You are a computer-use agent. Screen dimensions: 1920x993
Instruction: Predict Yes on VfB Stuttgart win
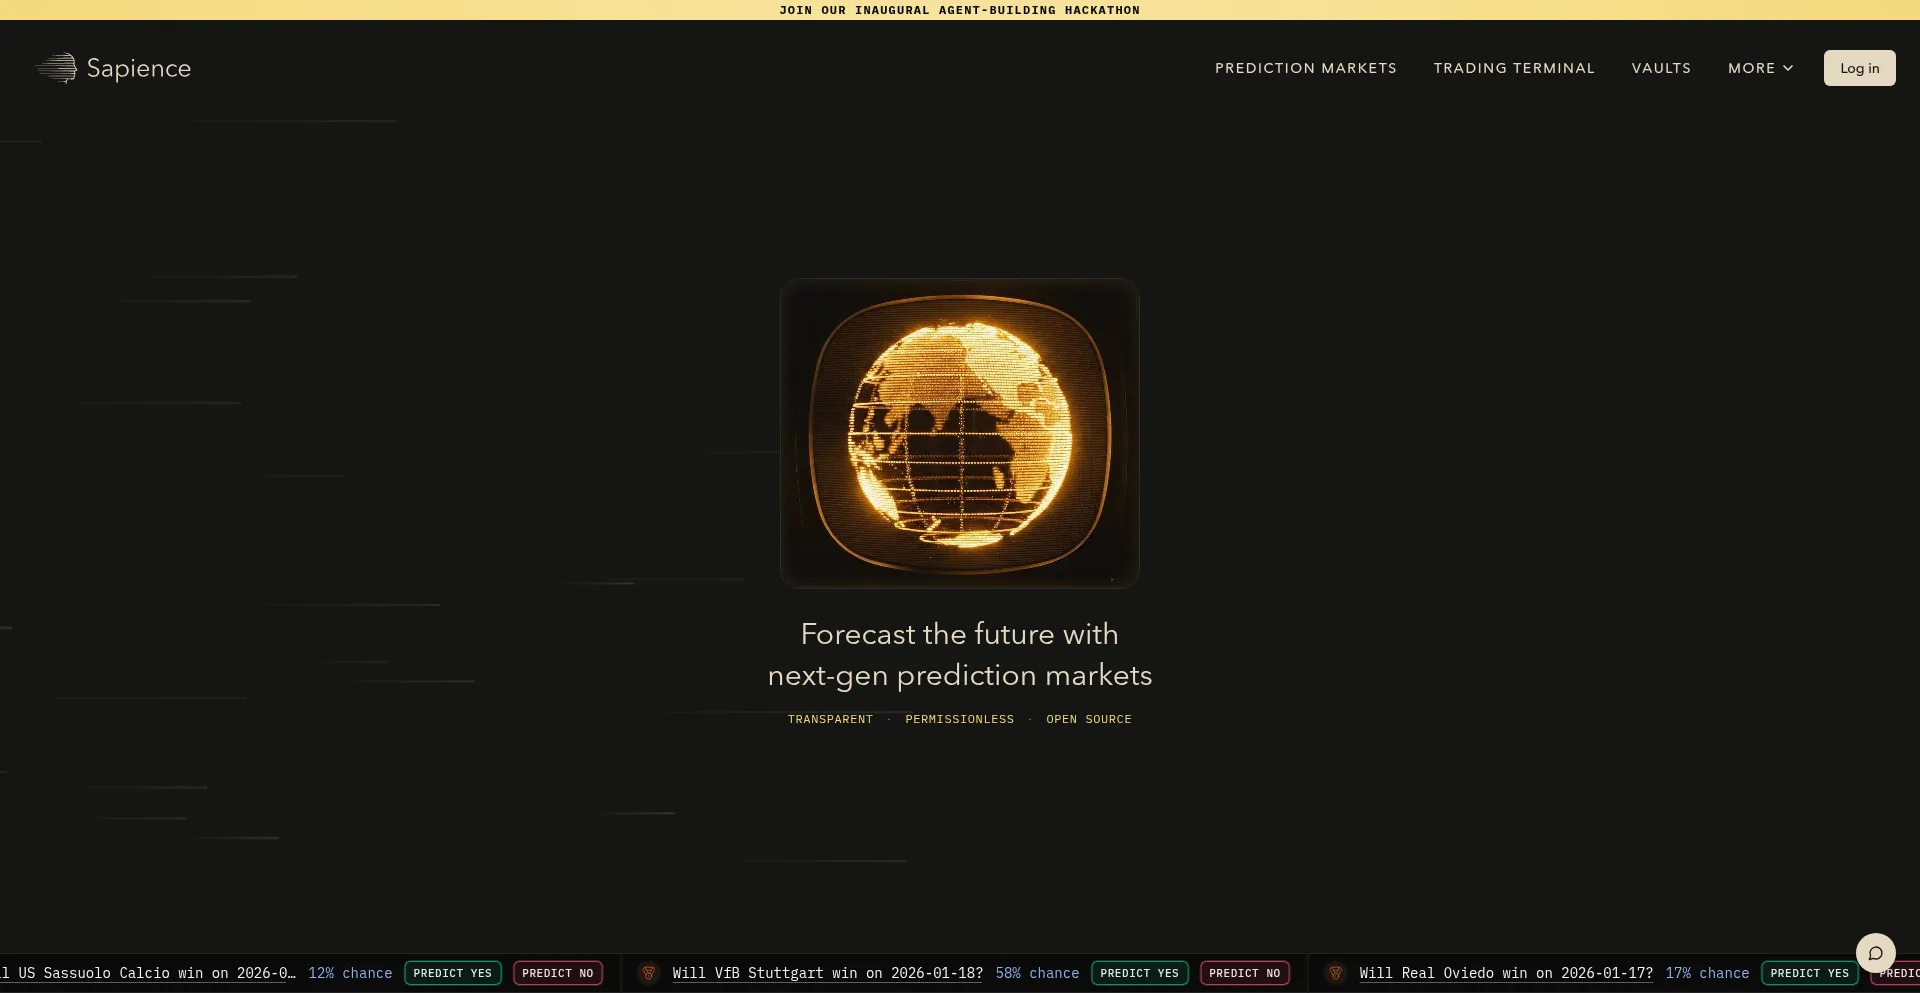pos(1139,973)
